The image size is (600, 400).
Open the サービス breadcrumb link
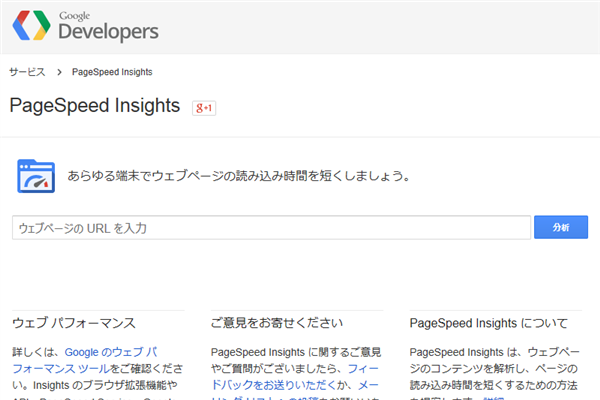coord(27,72)
